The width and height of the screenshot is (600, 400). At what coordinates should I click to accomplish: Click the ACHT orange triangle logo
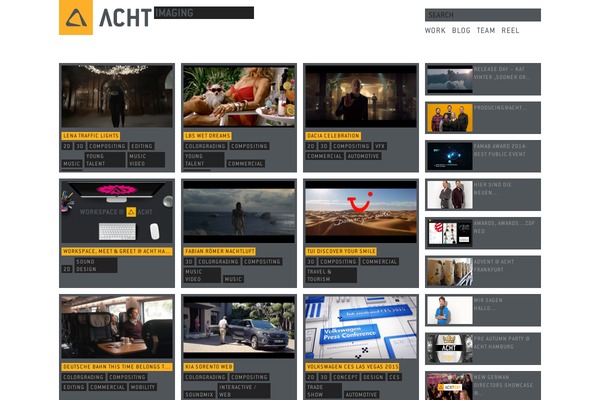click(x=76, y=17)
